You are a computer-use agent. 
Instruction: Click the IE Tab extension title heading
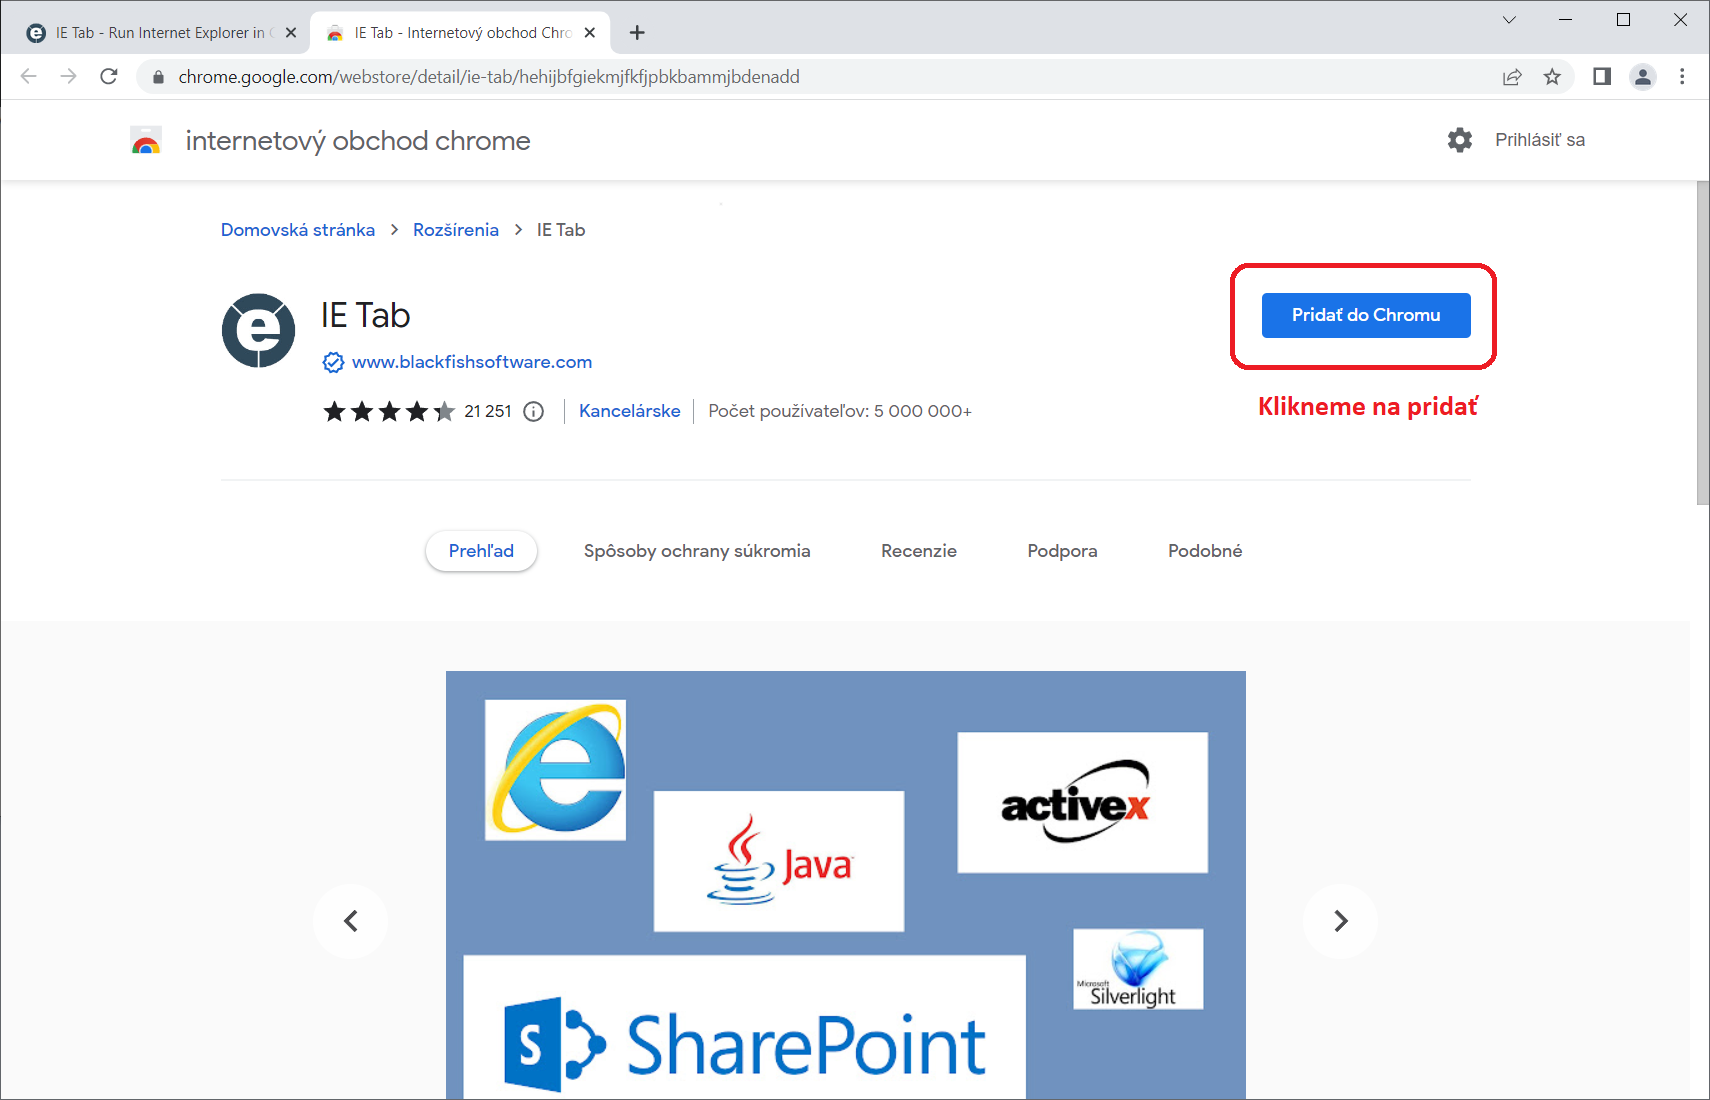[x=366, y=315]
